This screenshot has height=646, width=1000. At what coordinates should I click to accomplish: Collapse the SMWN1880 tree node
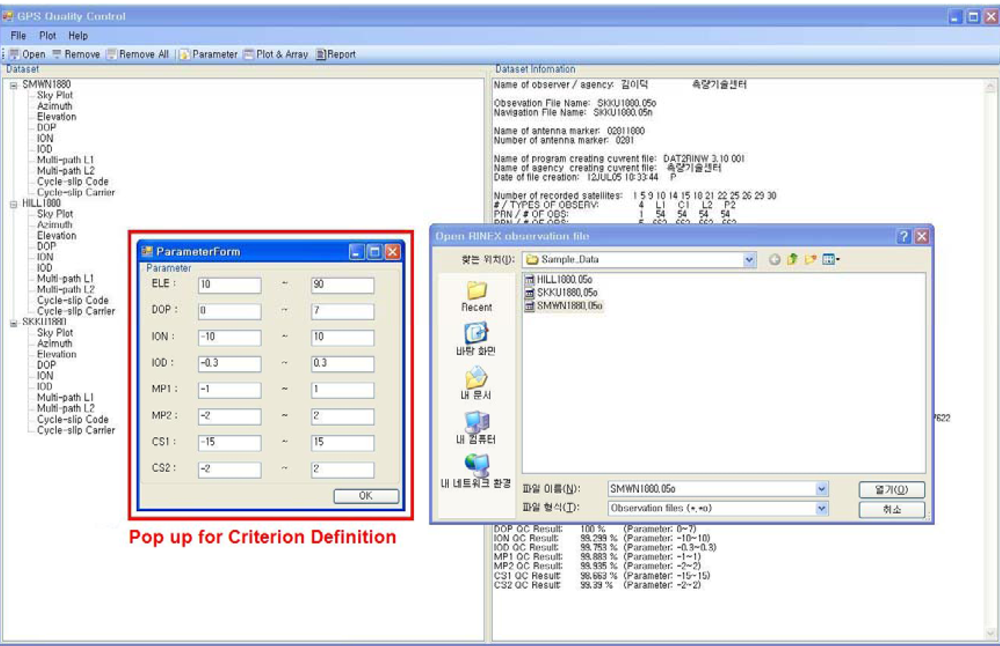click(14, 85)
